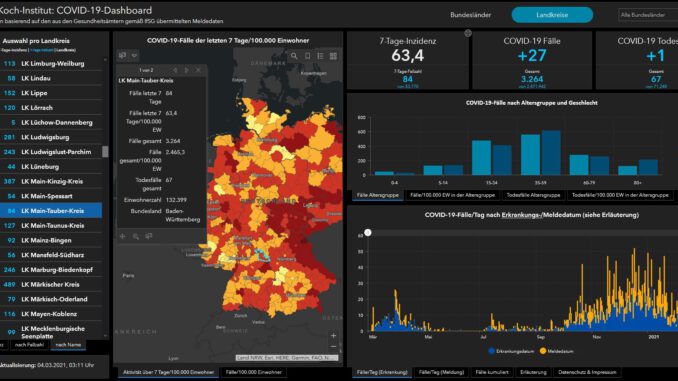Select LK Lüchow-Dannenberg in the list

[51, 122]
